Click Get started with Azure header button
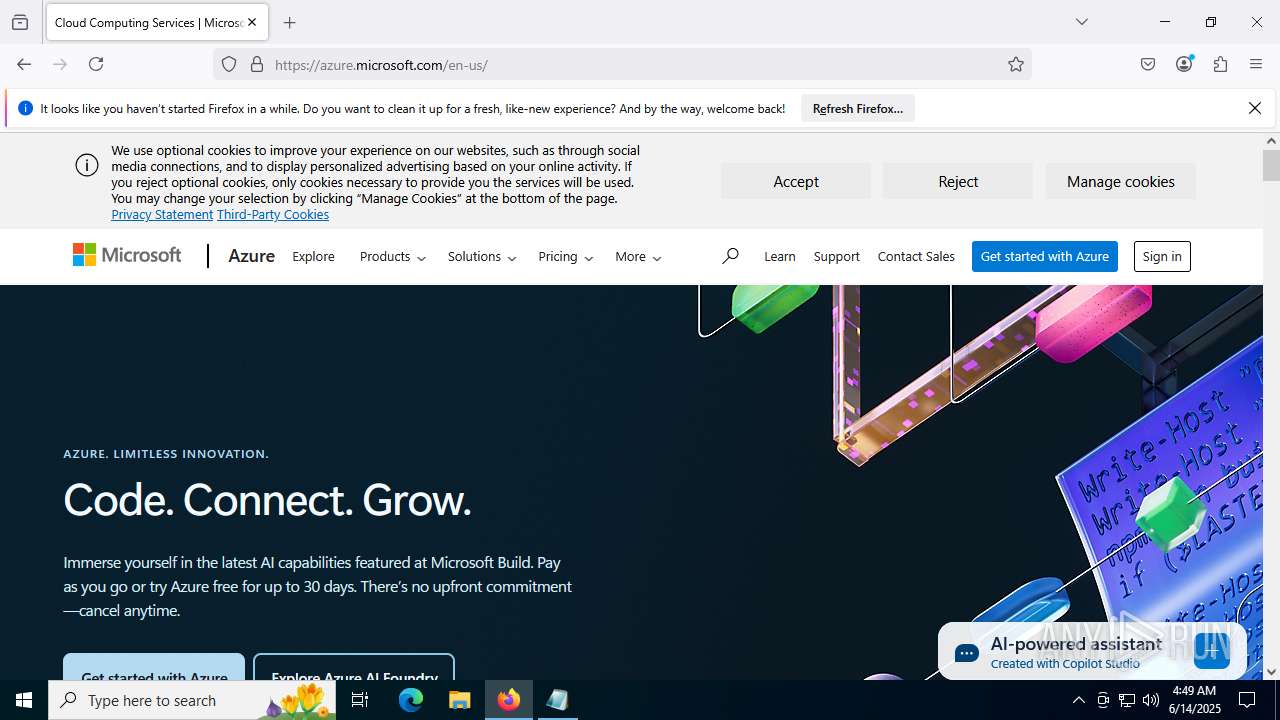 coord(1045,256)
